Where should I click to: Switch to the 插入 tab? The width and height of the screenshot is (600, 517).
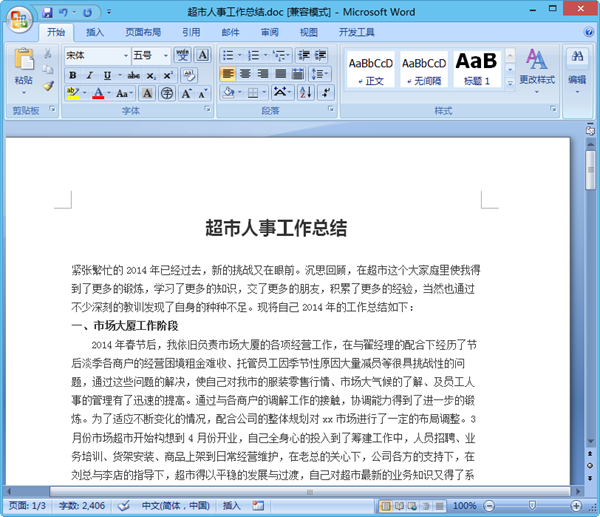point(95,33)
